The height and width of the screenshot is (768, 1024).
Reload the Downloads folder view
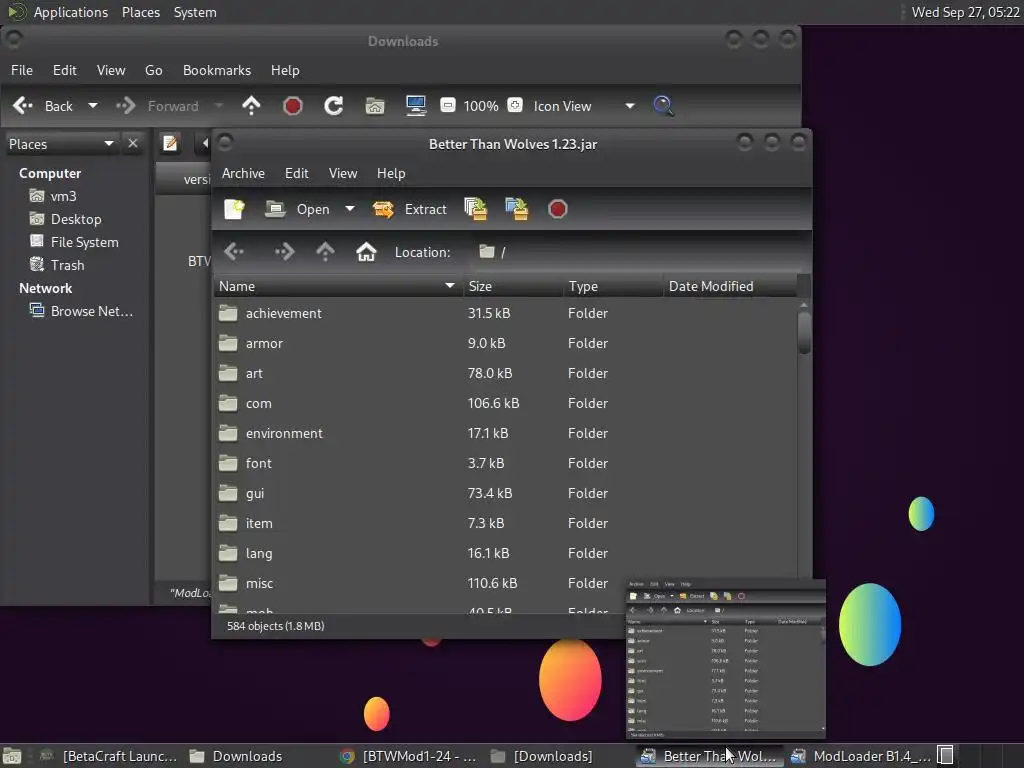click(x=334, y=106)
